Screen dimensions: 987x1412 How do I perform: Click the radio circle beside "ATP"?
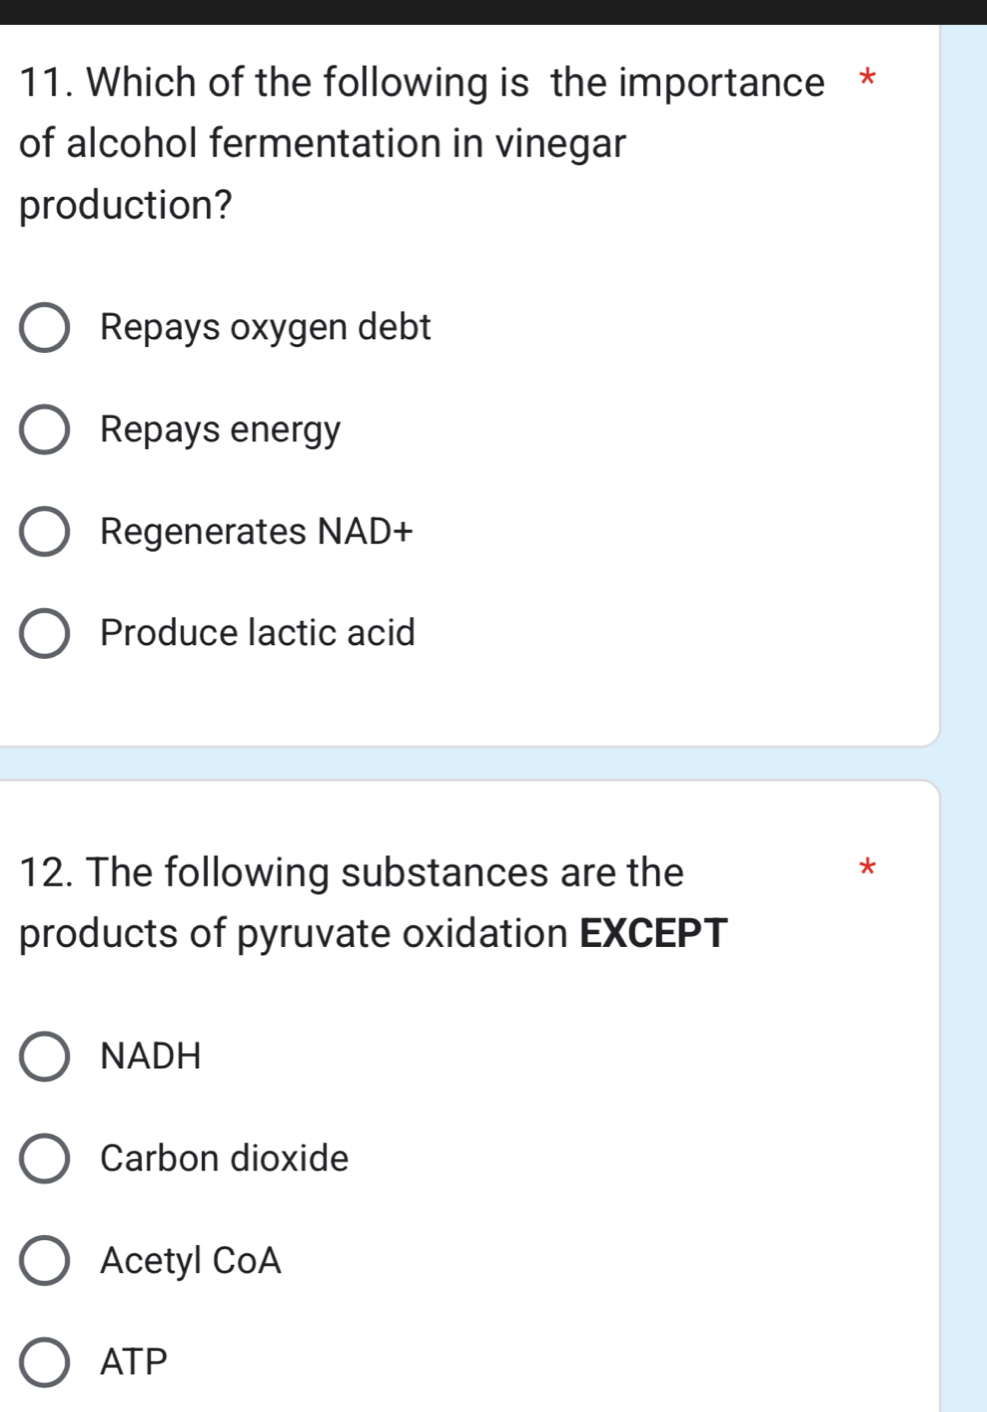click(x=45, y=1360)
